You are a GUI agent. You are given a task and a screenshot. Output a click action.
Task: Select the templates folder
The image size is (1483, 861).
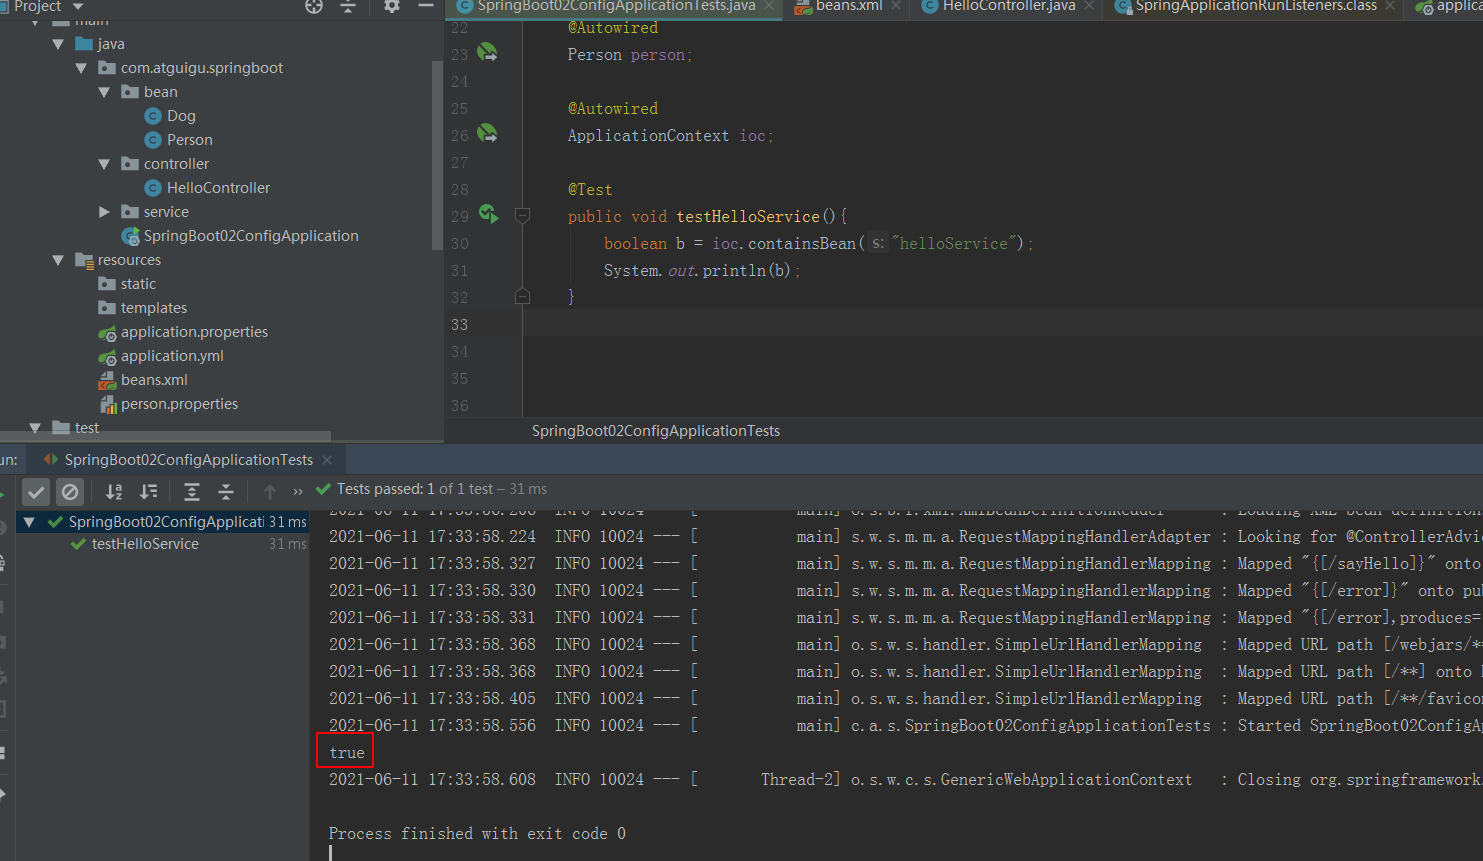point(154,308)
